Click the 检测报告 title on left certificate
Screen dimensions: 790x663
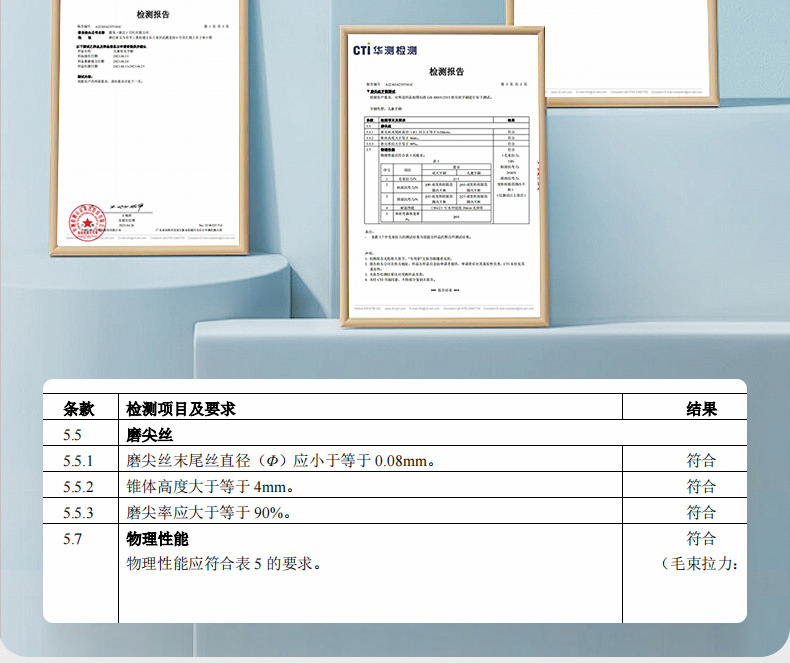[x=153, y=15]
